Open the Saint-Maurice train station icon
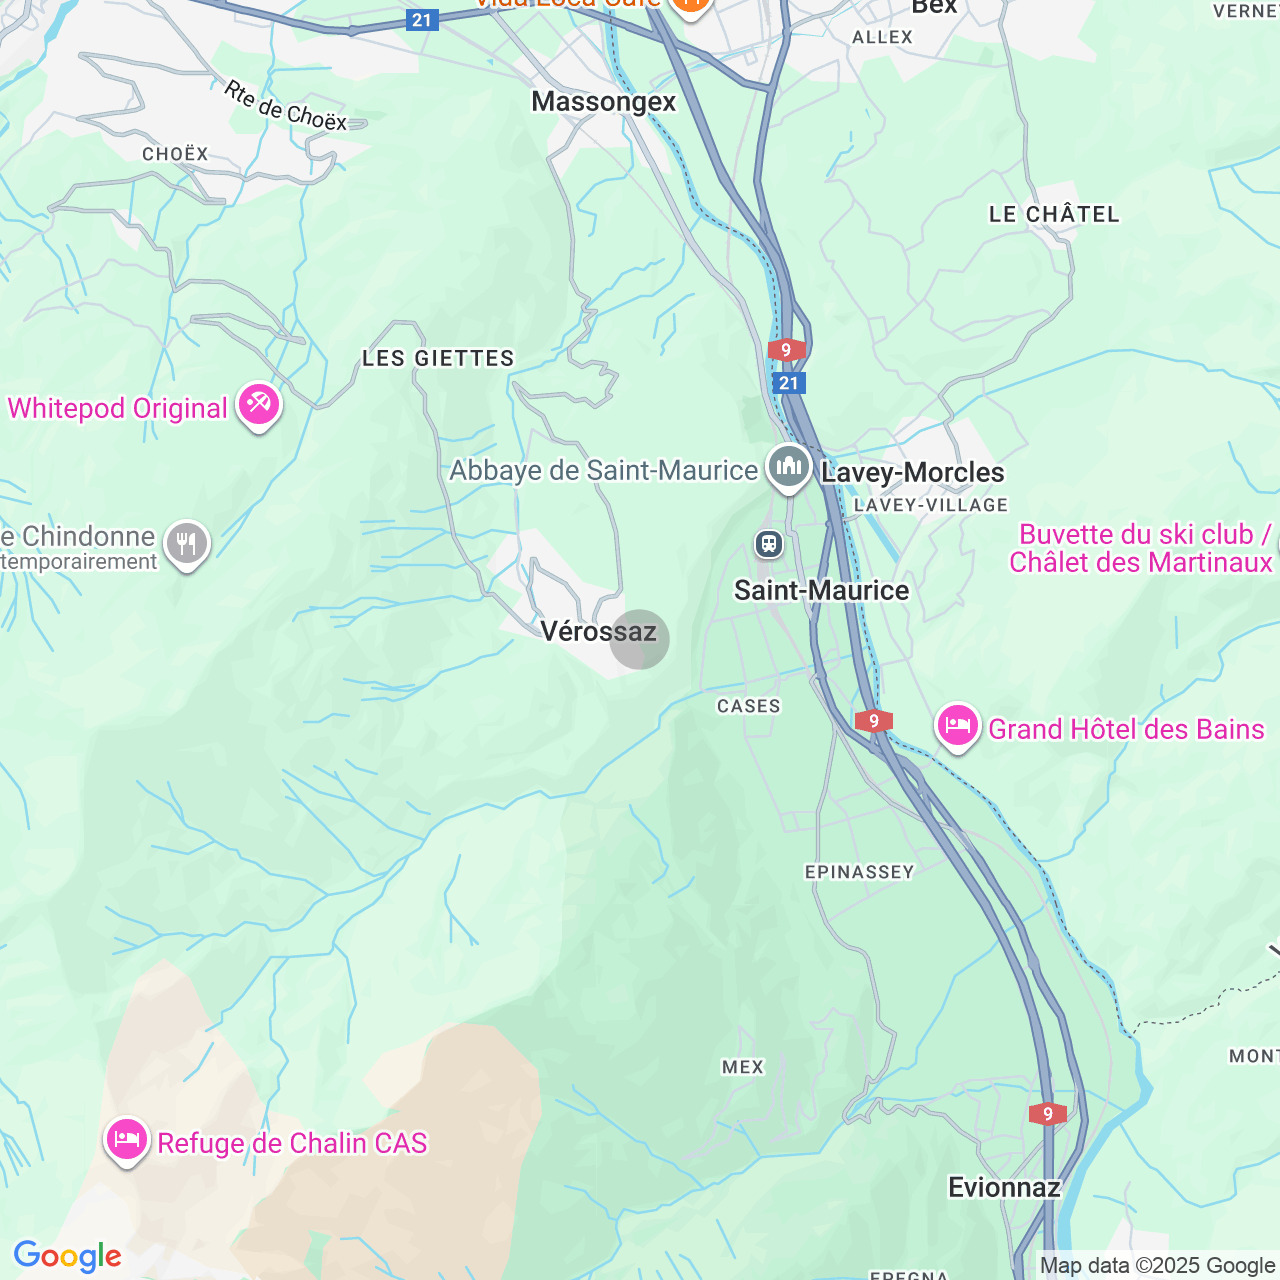This screenshot has width=1280, height=1280. pos(768,544)
